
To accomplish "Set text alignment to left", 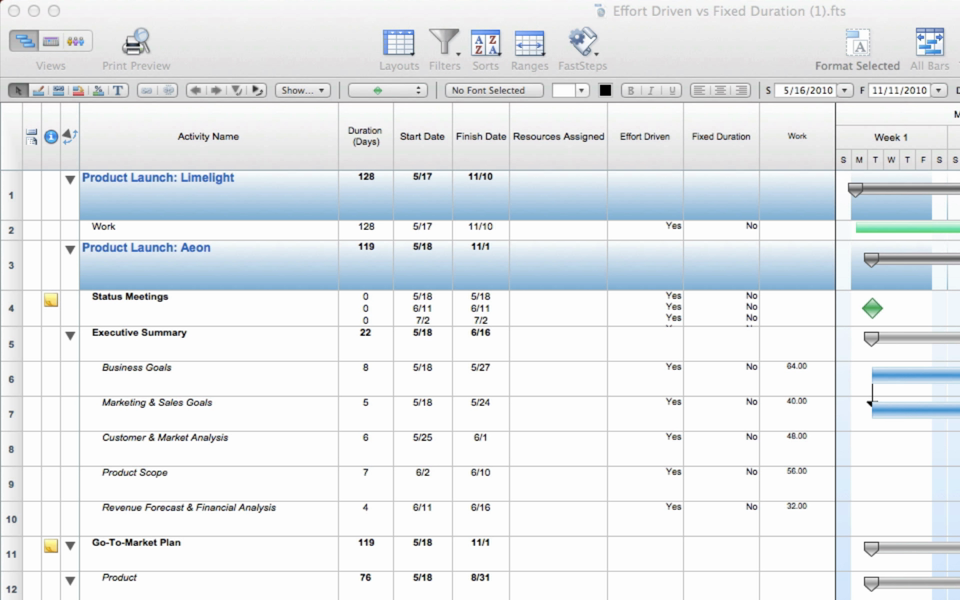I will pos(699,91).
